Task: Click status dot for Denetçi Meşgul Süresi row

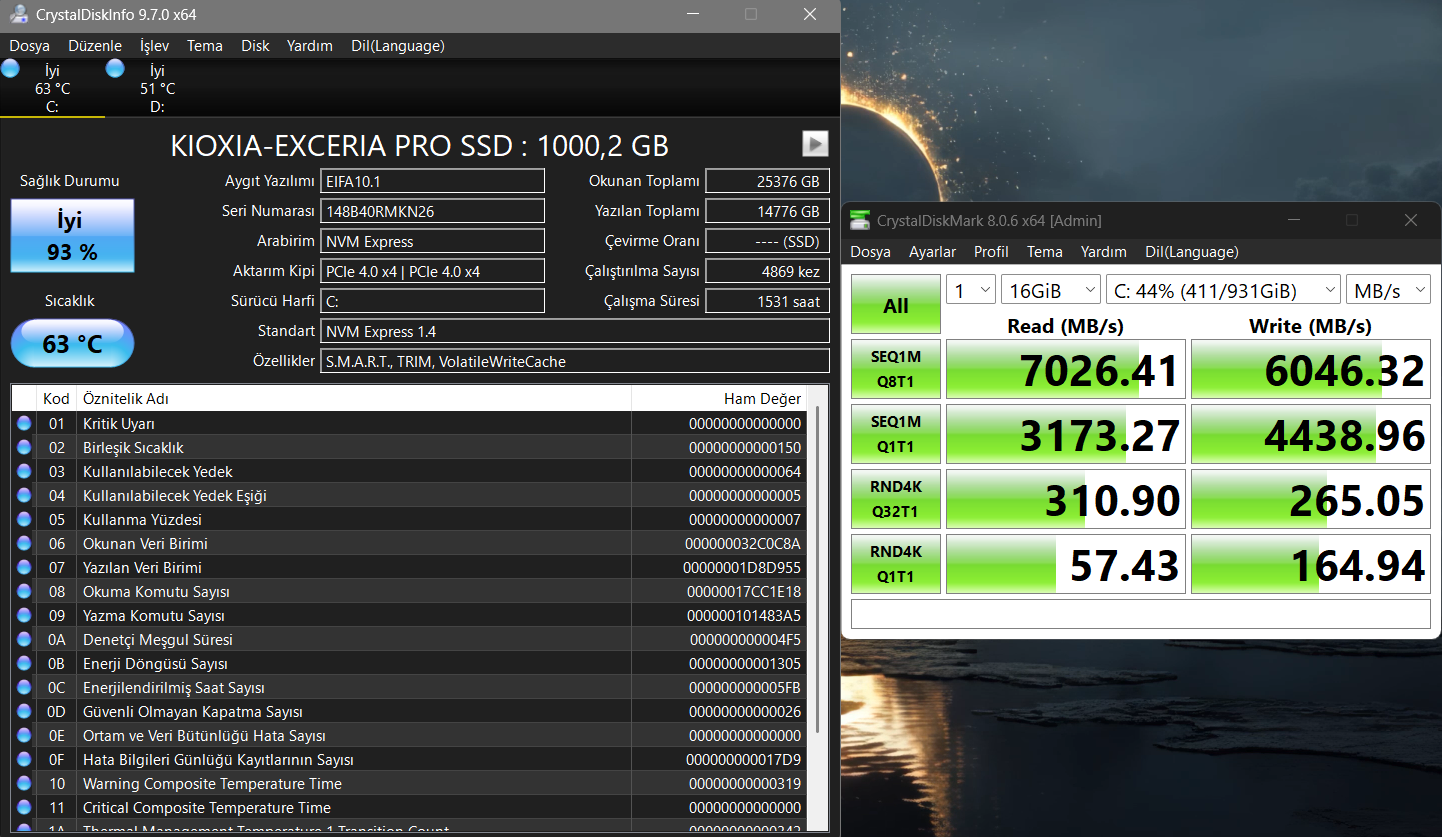Action: [24, 640]
